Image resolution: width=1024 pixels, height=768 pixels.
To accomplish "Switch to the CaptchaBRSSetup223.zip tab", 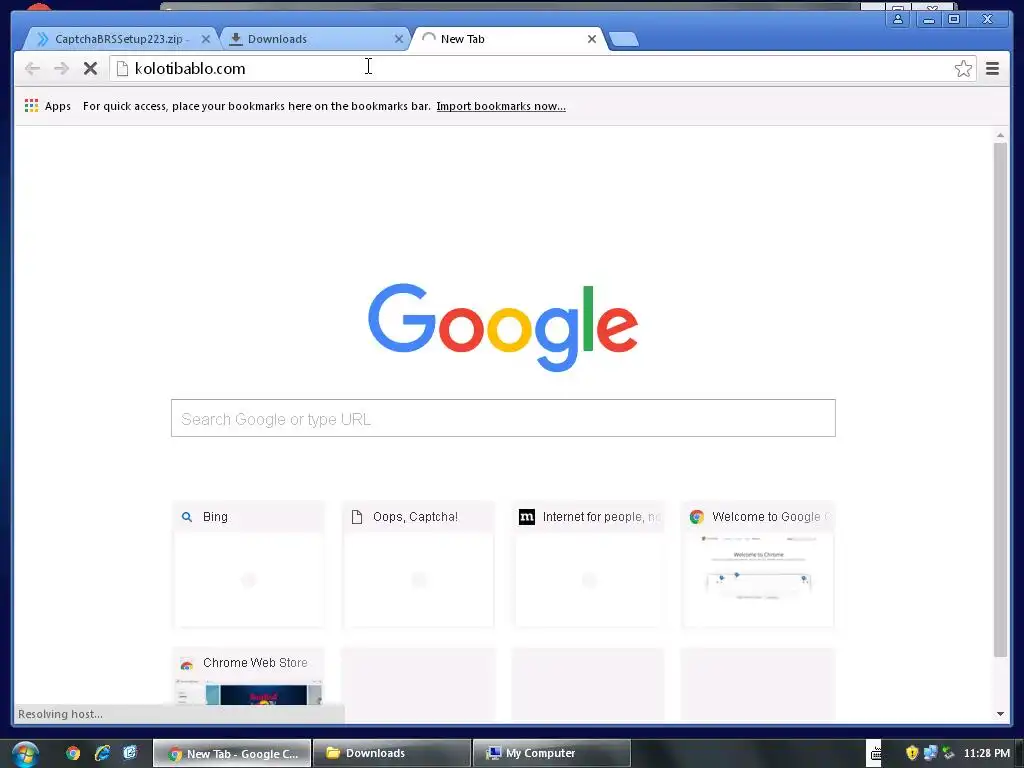I will [118, 39].
